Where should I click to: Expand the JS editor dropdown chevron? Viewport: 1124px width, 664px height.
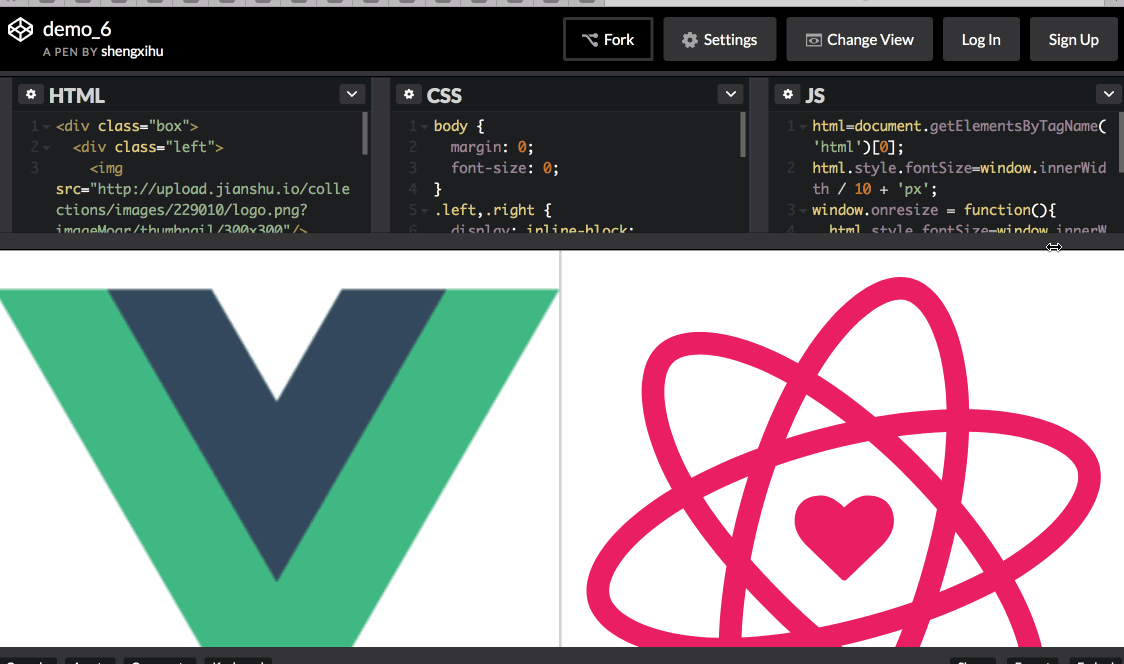coord(1109,94)
